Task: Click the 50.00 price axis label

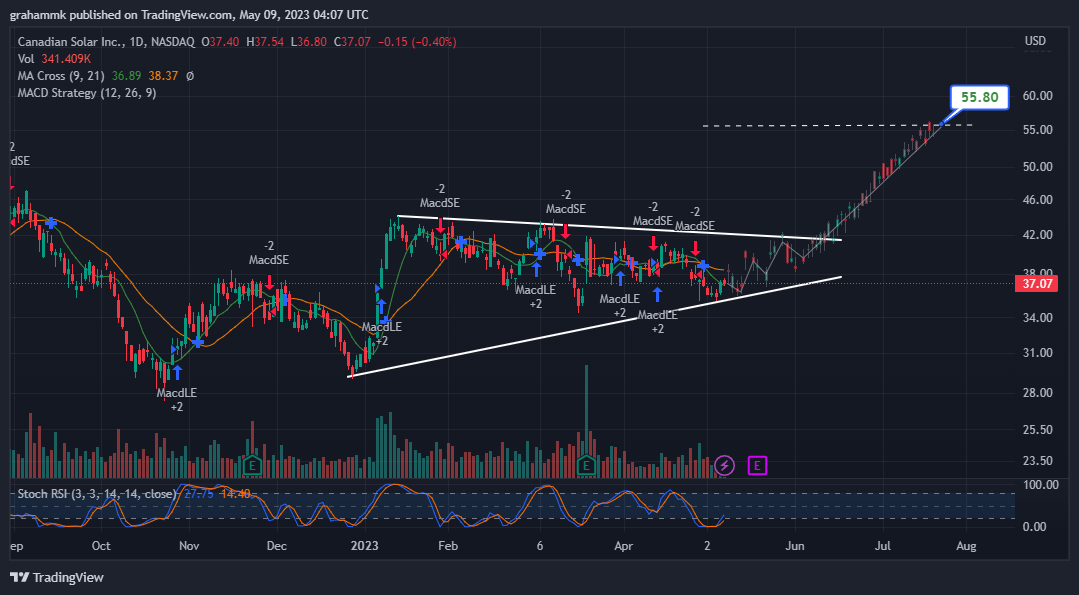Action: tap(1037, 166)
